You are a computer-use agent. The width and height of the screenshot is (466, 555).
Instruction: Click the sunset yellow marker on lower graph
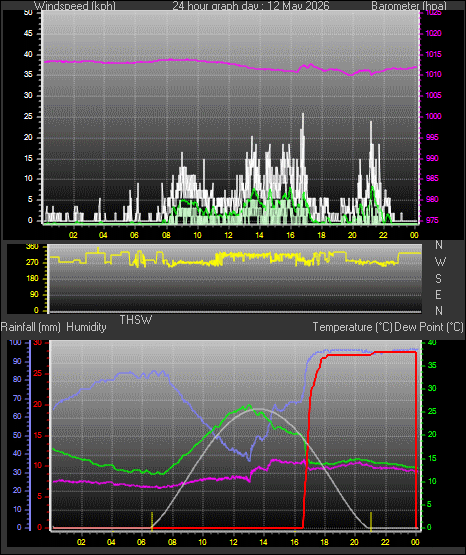(371, 521)
